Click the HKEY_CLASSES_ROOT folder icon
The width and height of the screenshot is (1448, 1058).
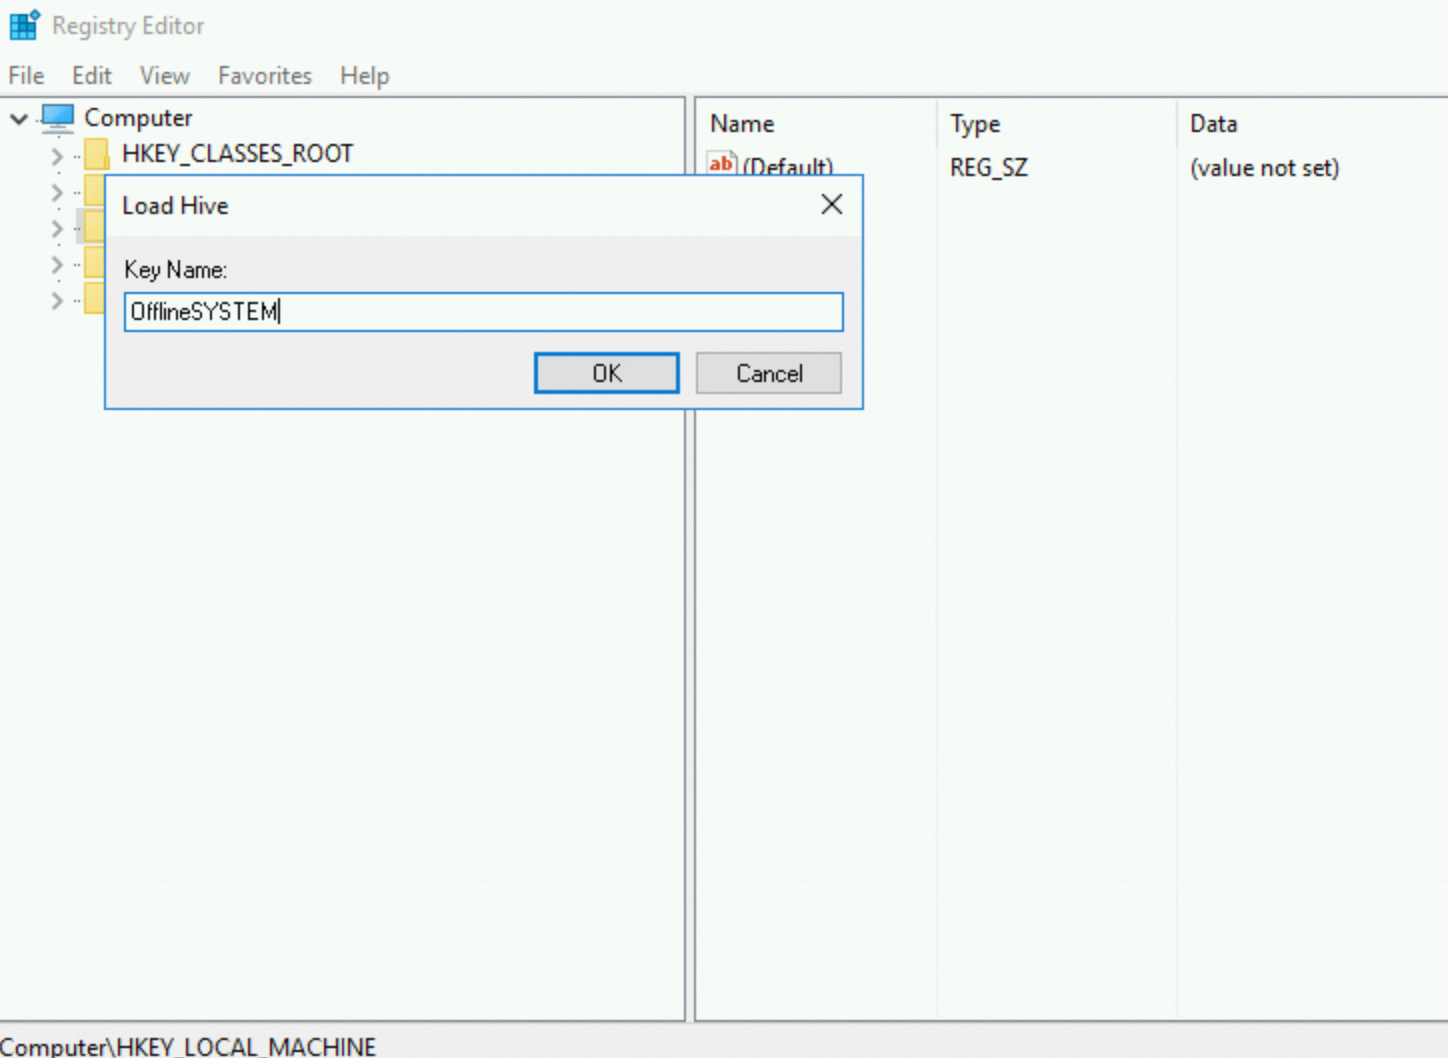[x=97, y=154]
